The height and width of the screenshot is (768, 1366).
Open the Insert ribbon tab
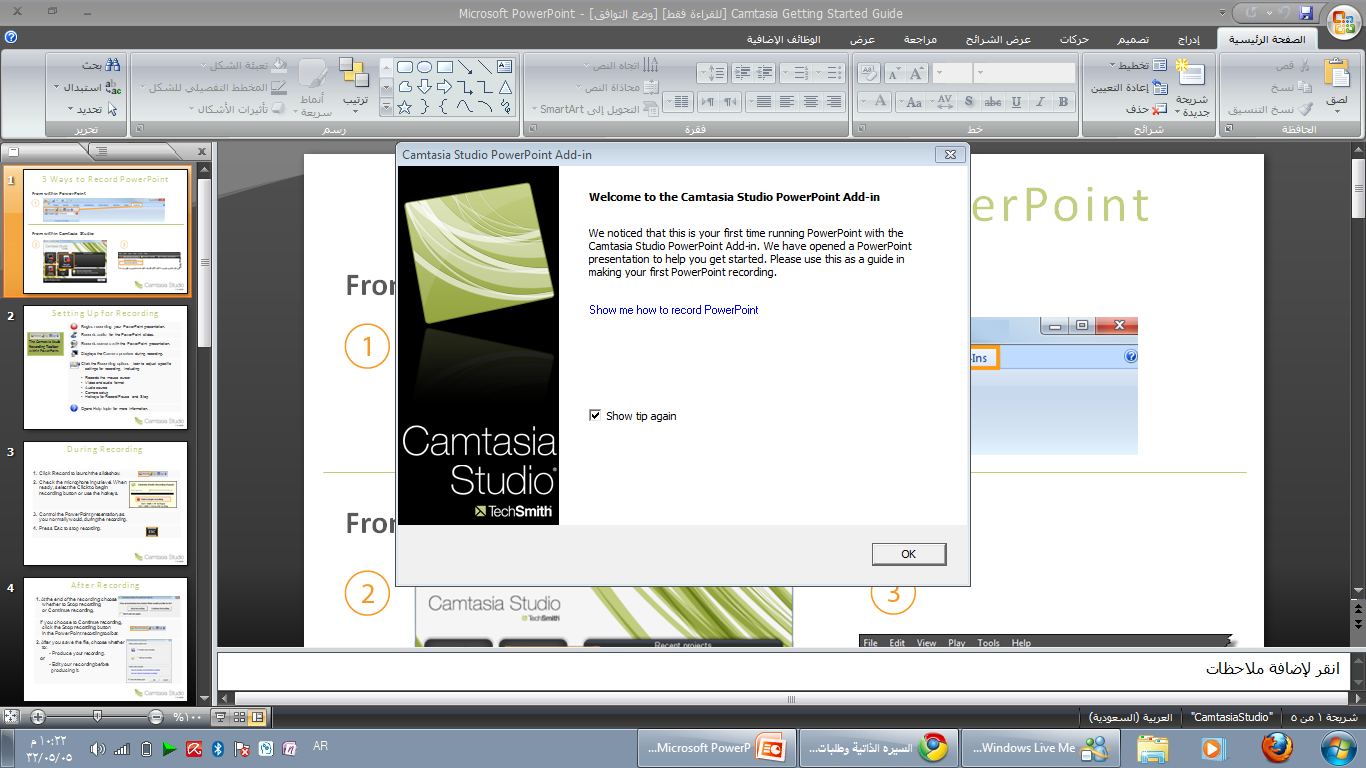[x=1188, y=39]
